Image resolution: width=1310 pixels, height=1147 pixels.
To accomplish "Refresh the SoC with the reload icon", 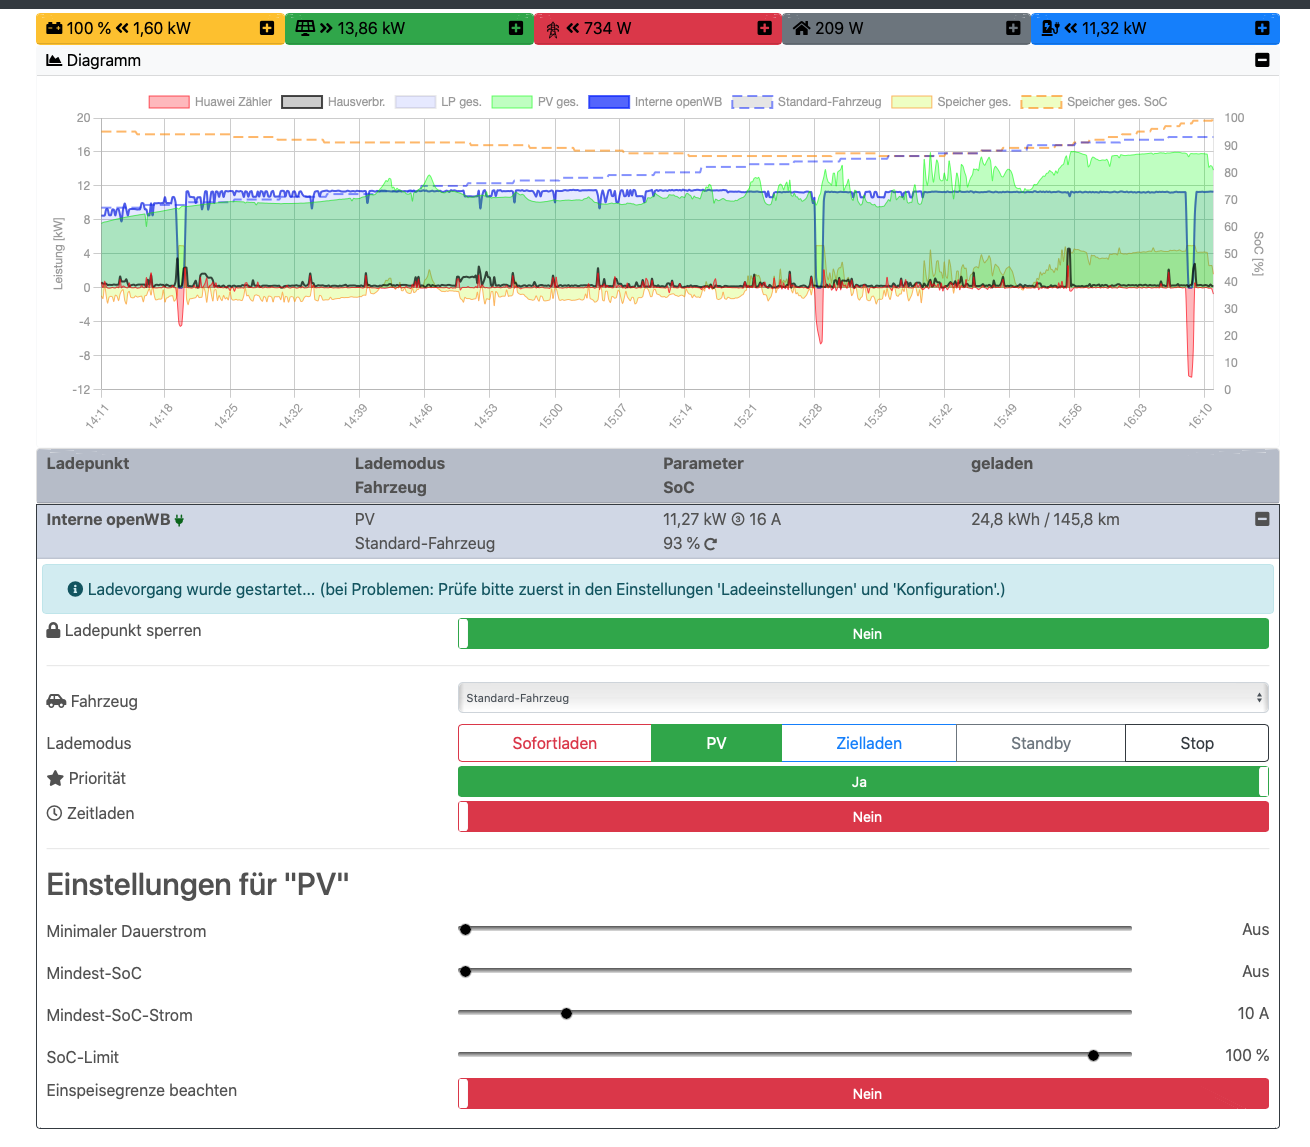I will [x=710, y=544].
